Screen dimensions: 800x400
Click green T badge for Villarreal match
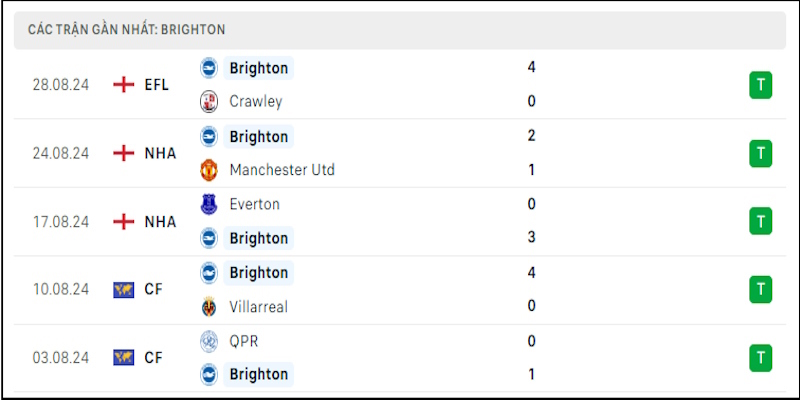click(761, 289)
